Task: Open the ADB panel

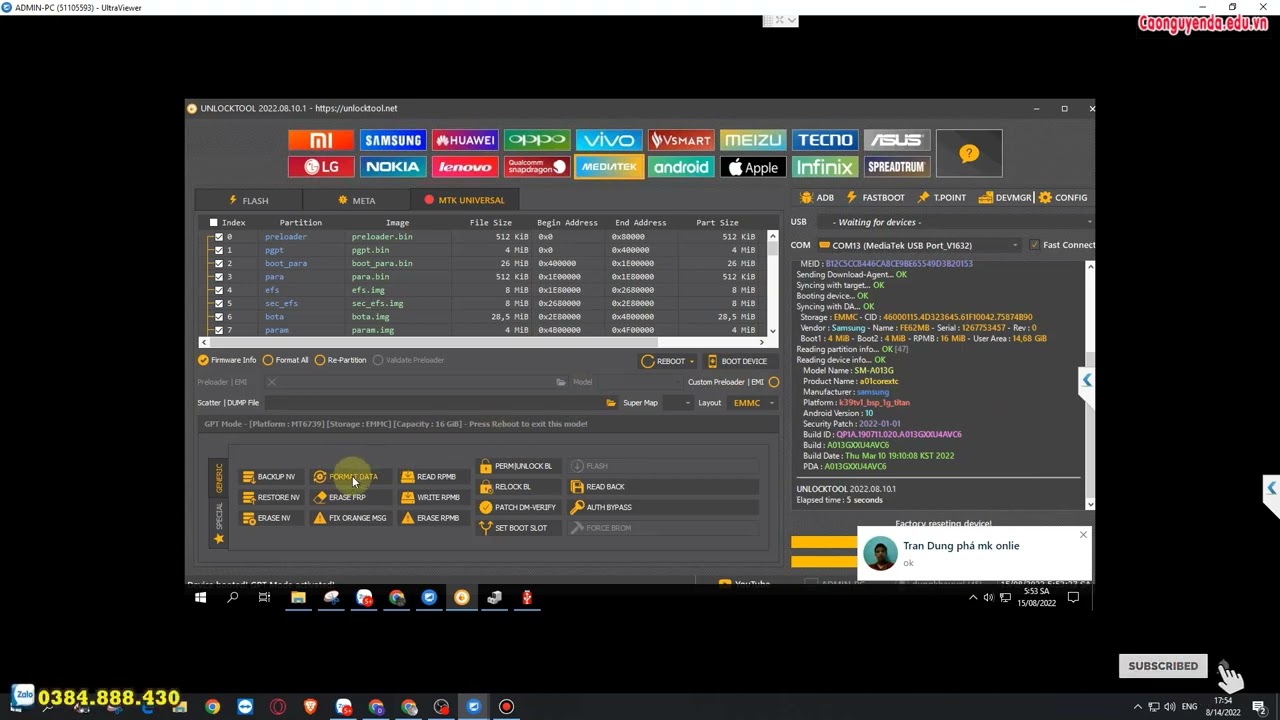Action: click(817, 198)
